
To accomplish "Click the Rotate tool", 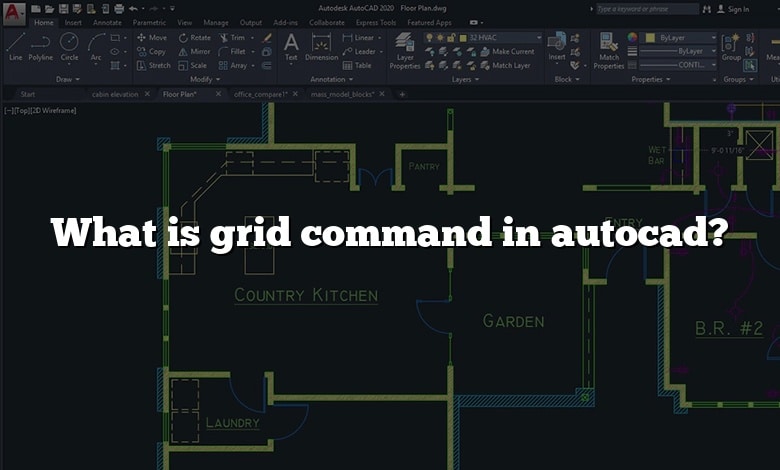I will 195,37.
